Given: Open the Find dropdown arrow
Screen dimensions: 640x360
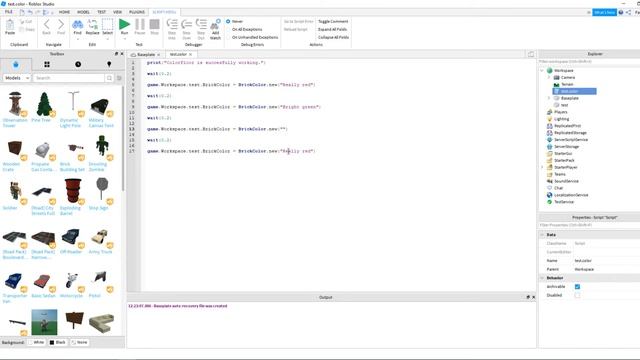Looking at the screenshot, I should coord(78,39).
